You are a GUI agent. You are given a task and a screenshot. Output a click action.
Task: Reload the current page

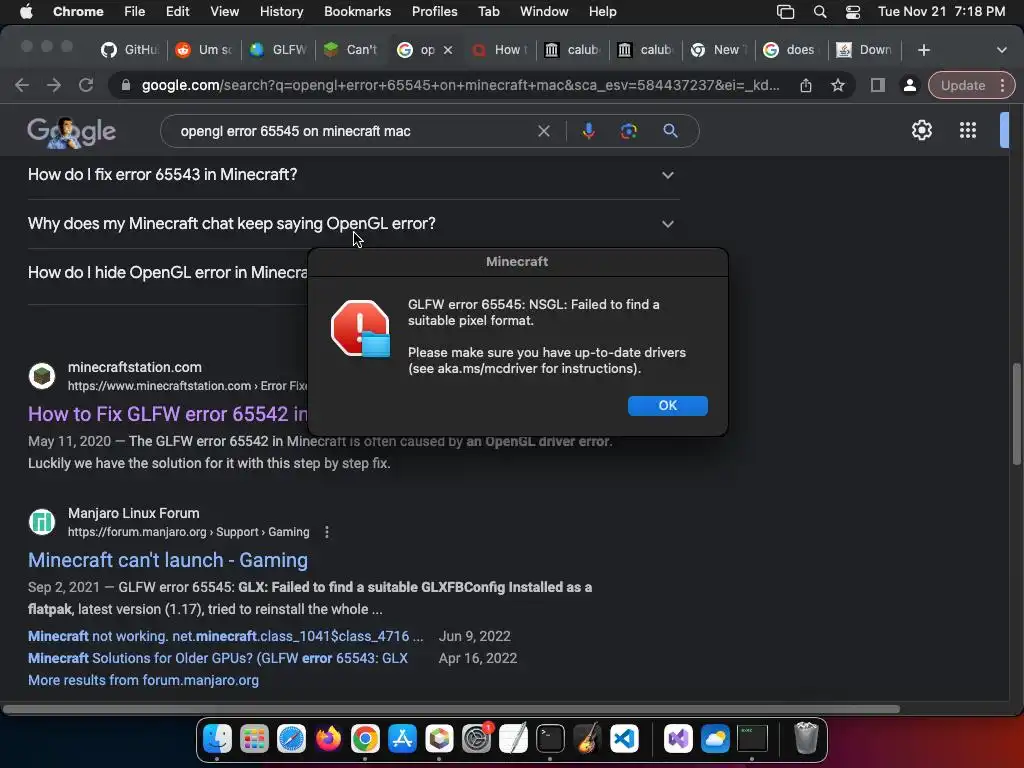click(x=86, y=85)
